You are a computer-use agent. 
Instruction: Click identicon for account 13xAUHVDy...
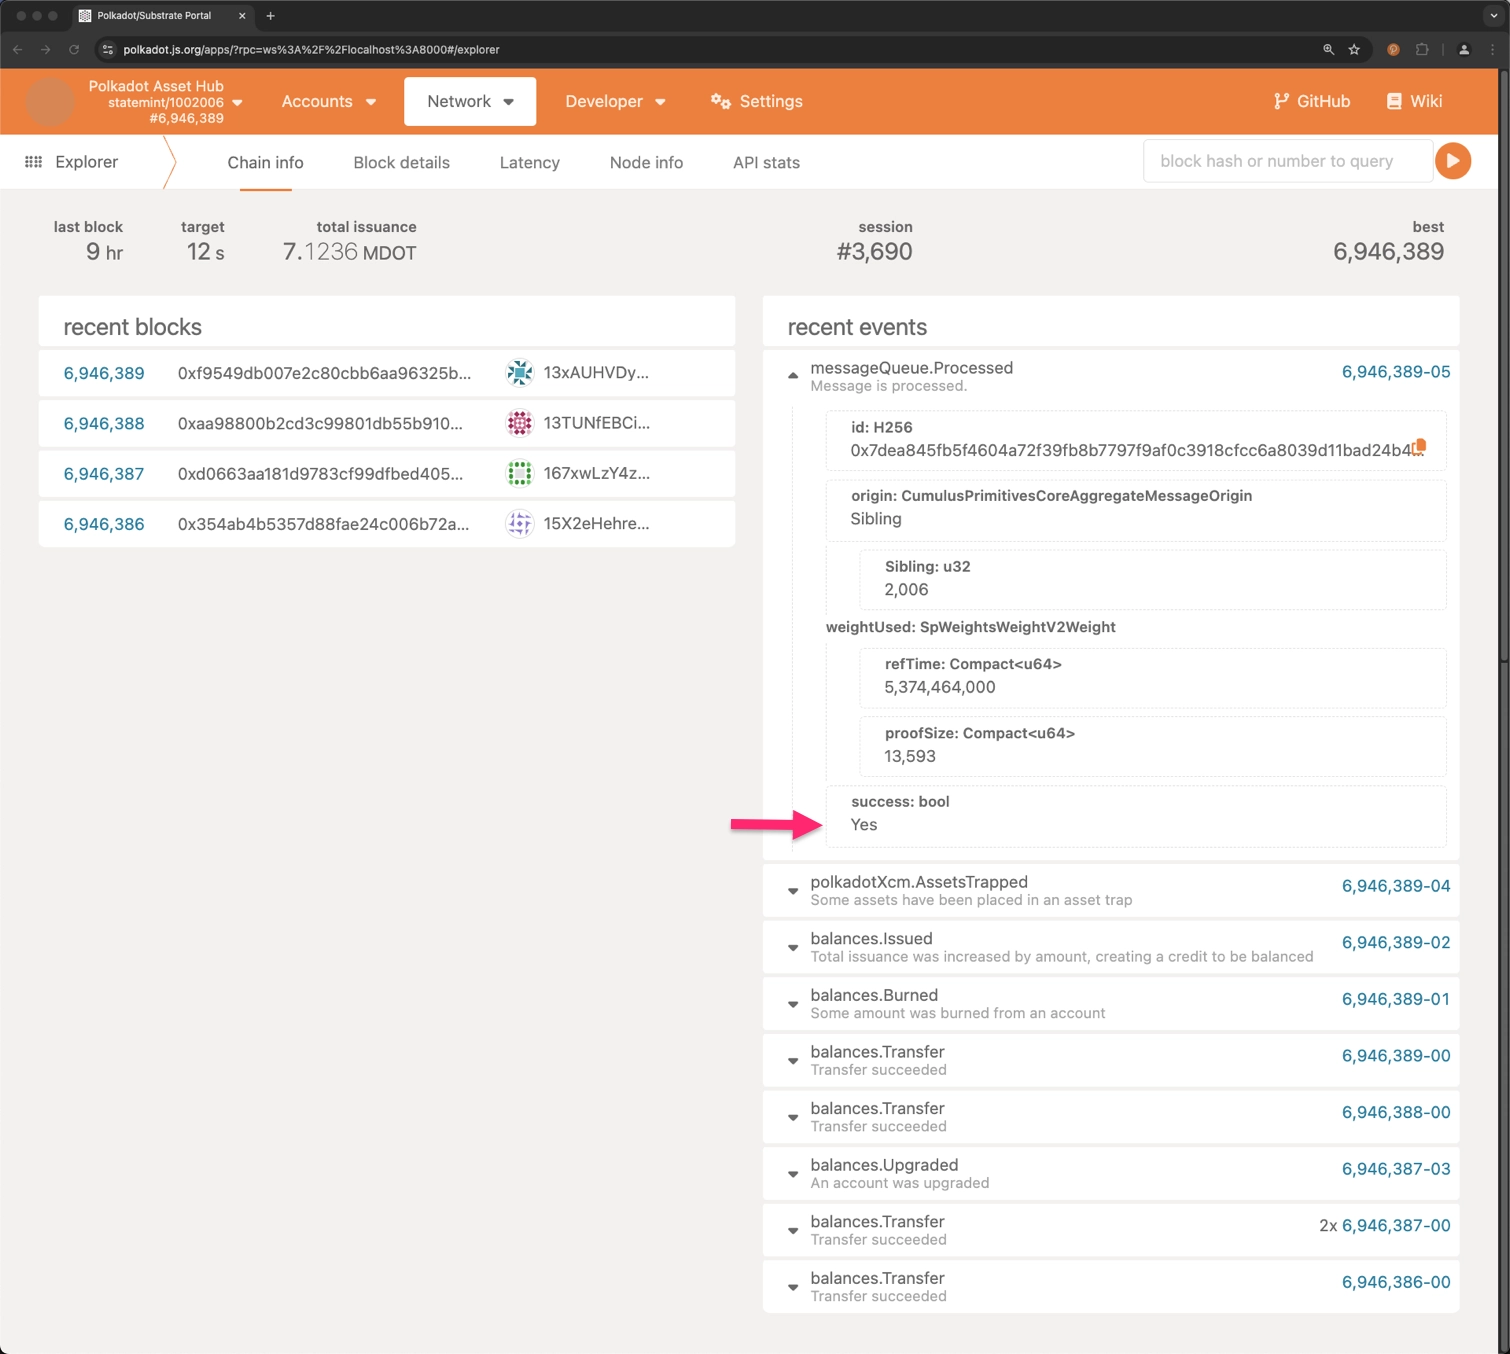tap(519, 373)
